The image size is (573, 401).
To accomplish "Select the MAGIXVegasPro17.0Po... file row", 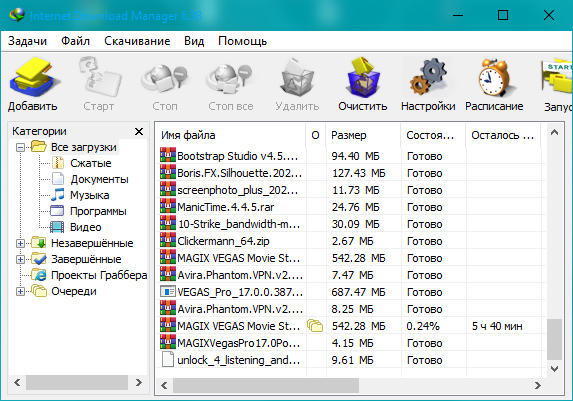I will [x=351, y=343].
